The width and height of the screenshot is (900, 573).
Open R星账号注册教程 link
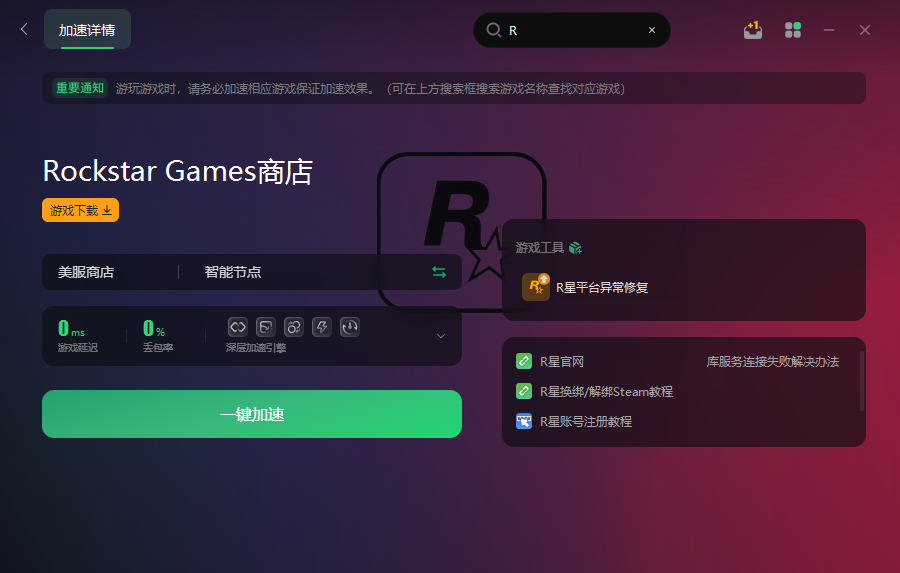tap(586, 421)
